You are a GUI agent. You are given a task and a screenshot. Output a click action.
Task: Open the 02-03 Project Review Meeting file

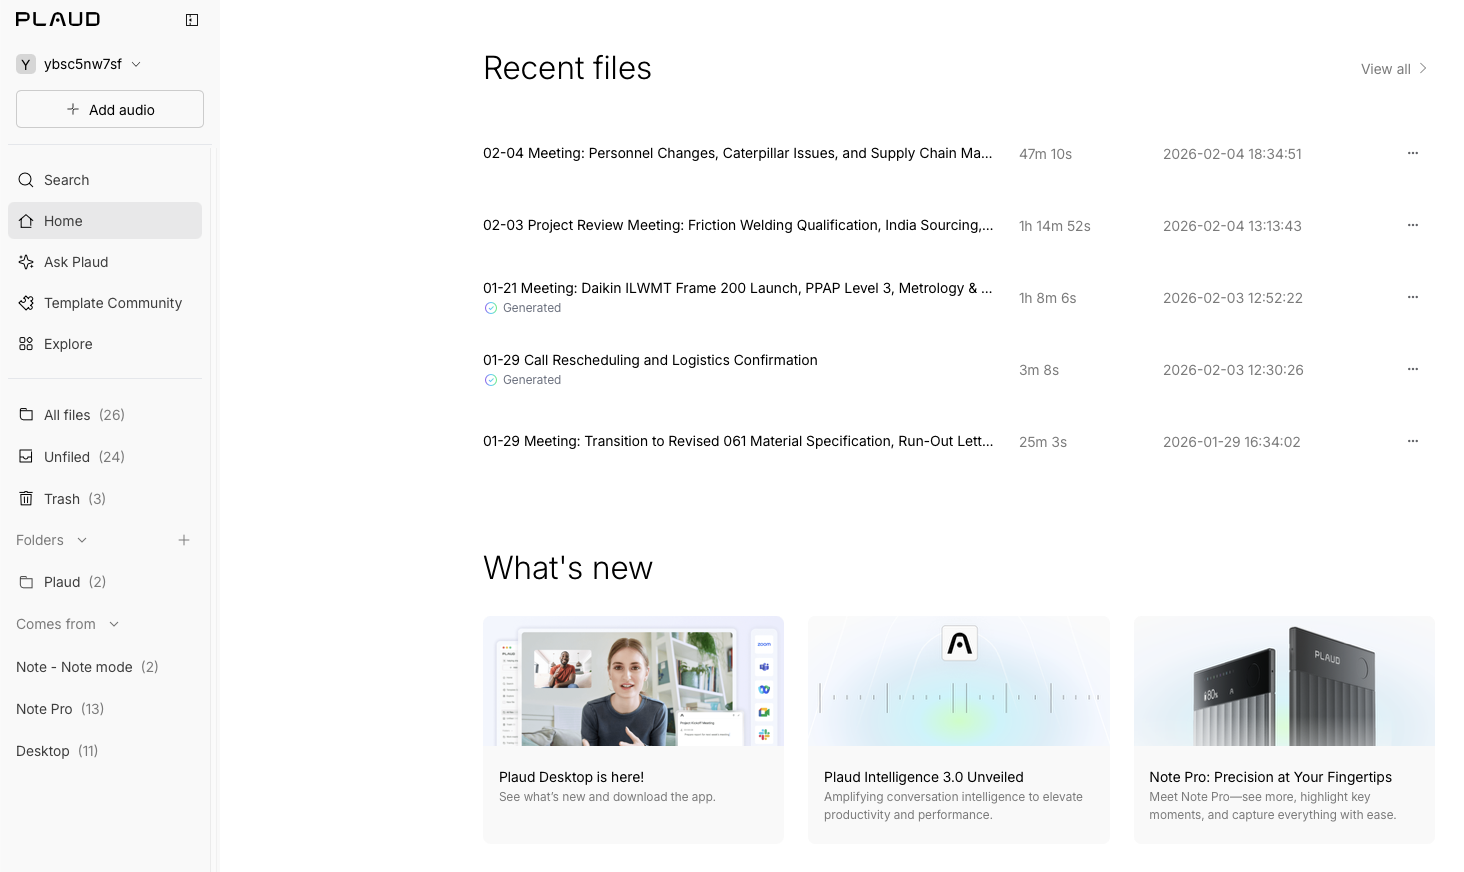point(738,225)
